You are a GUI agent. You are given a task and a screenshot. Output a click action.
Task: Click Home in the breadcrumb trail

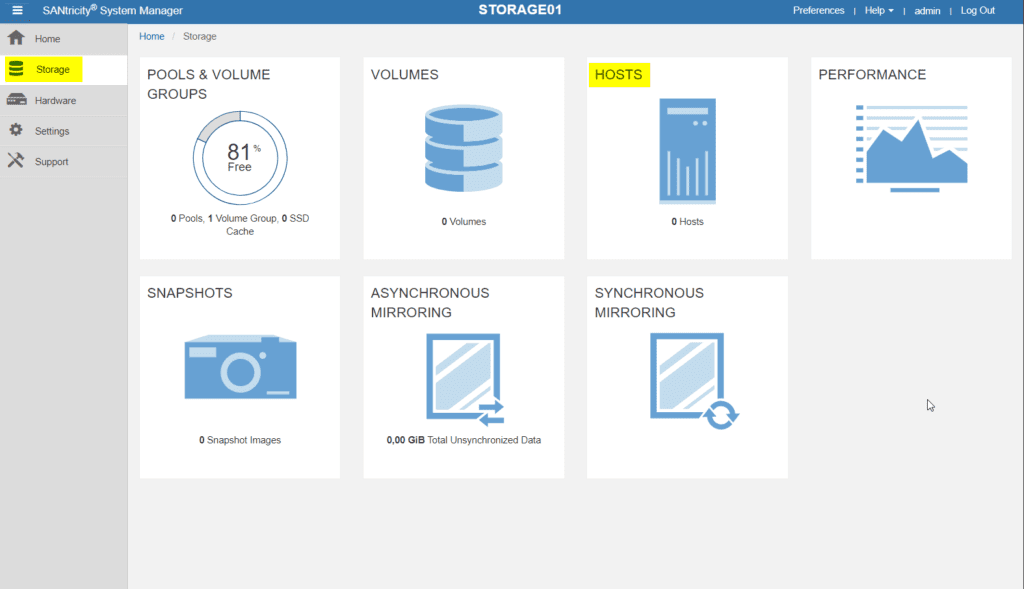click(x=151, y=35)
